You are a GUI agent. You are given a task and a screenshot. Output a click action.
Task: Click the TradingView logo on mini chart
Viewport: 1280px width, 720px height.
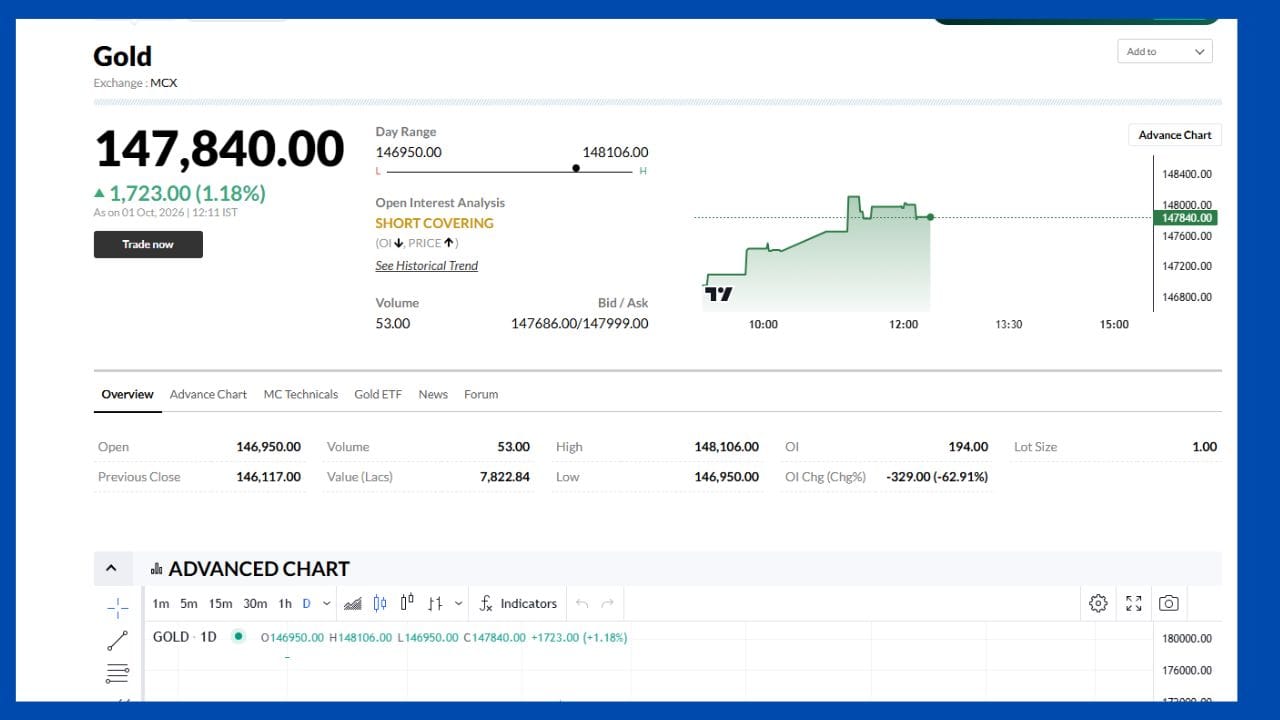[719, 293]
